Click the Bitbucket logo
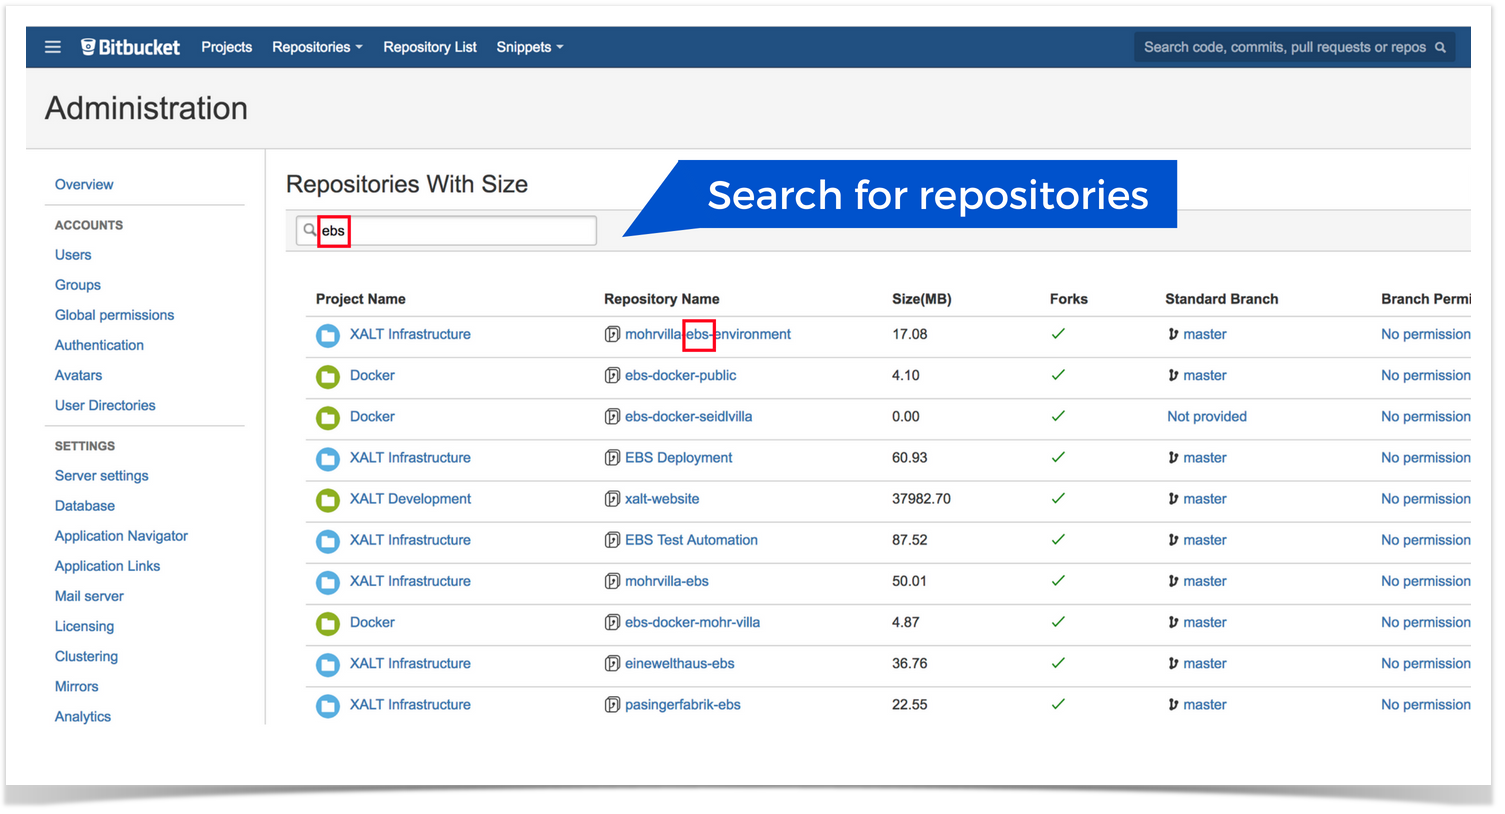 (x=131, y=47)
